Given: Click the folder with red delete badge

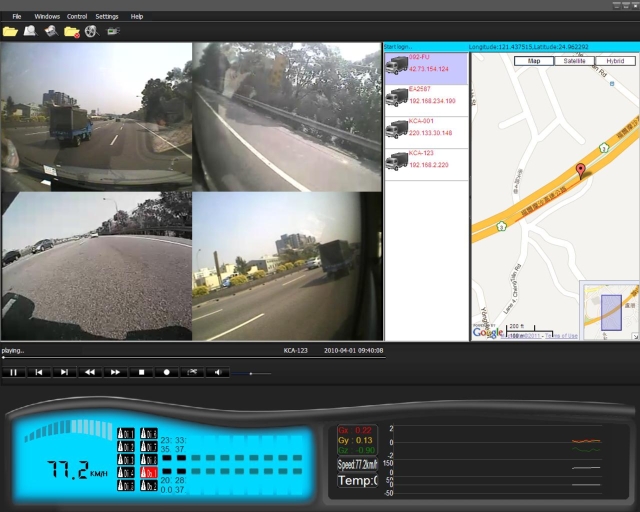Looking at the screenshot, I should (x=72, y=31).
